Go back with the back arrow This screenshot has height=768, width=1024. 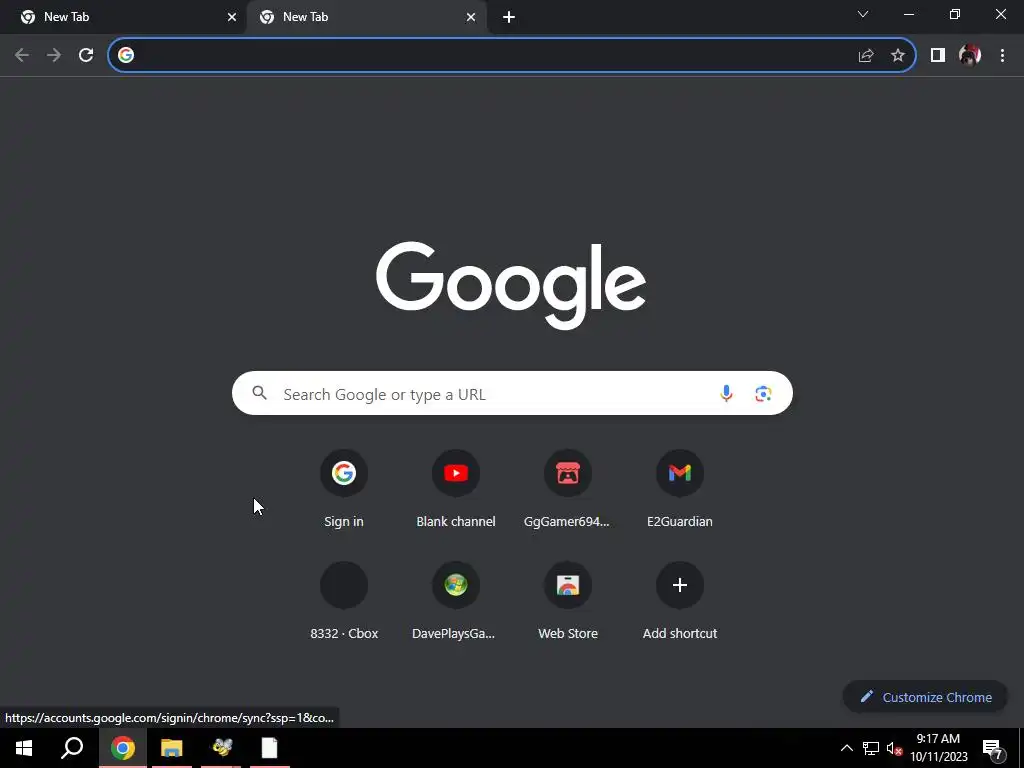click(x=22, y=56)
